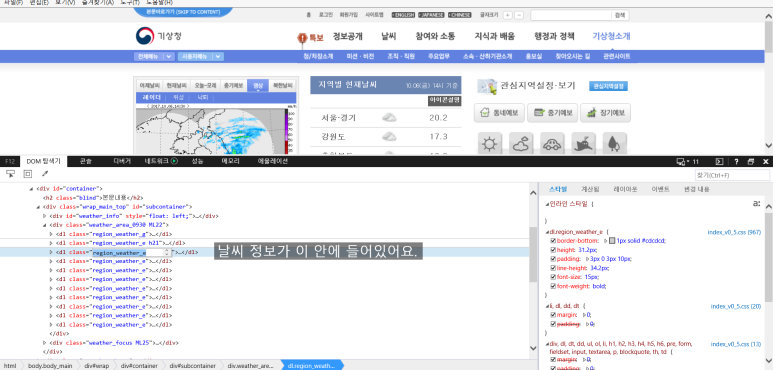Collapse the wrap_main_top subcontainer node
This screenshot has height=370, width=773.
38,207
